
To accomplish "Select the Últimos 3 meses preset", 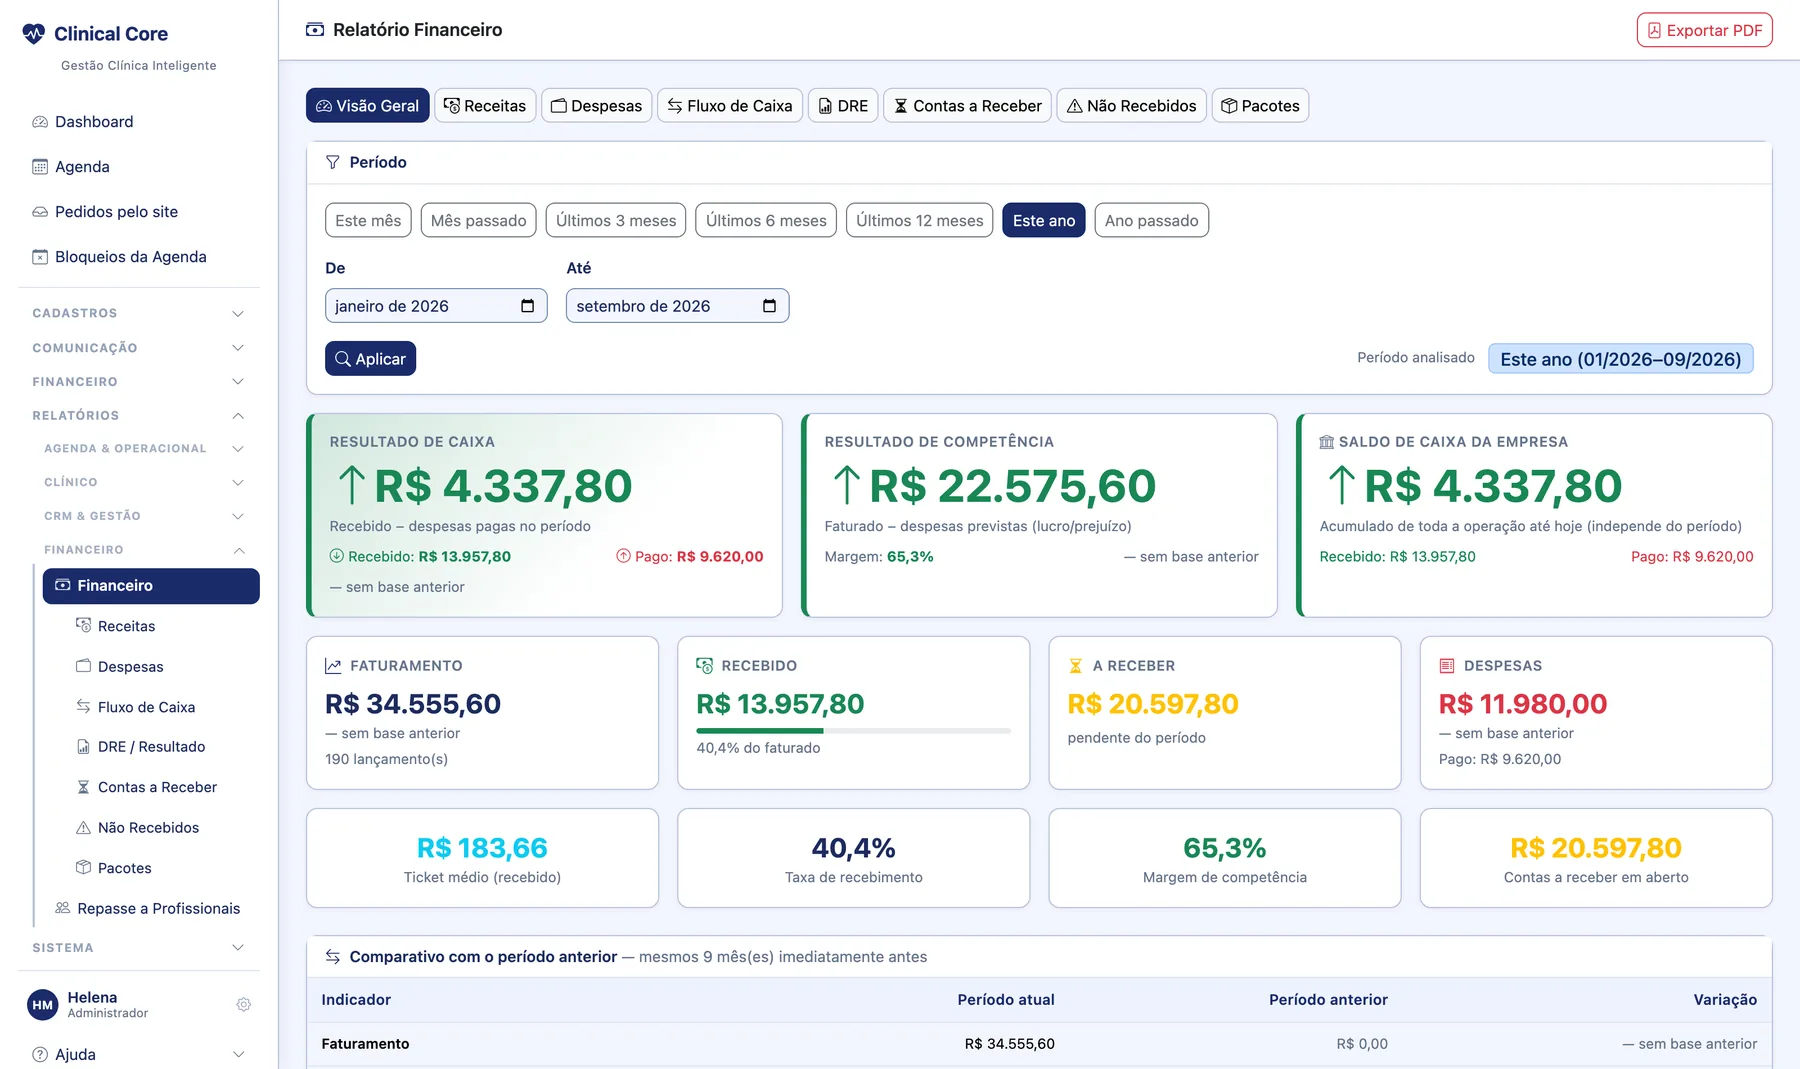I will click(616, 220).
